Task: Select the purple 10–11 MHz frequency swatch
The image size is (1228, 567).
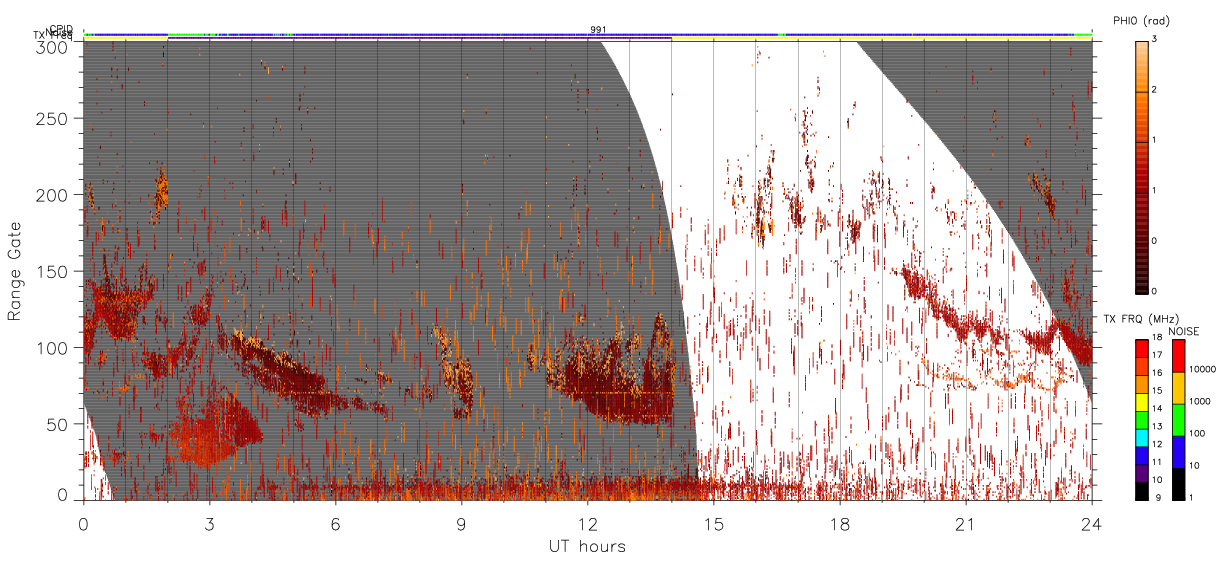Action: [1143, 473]
